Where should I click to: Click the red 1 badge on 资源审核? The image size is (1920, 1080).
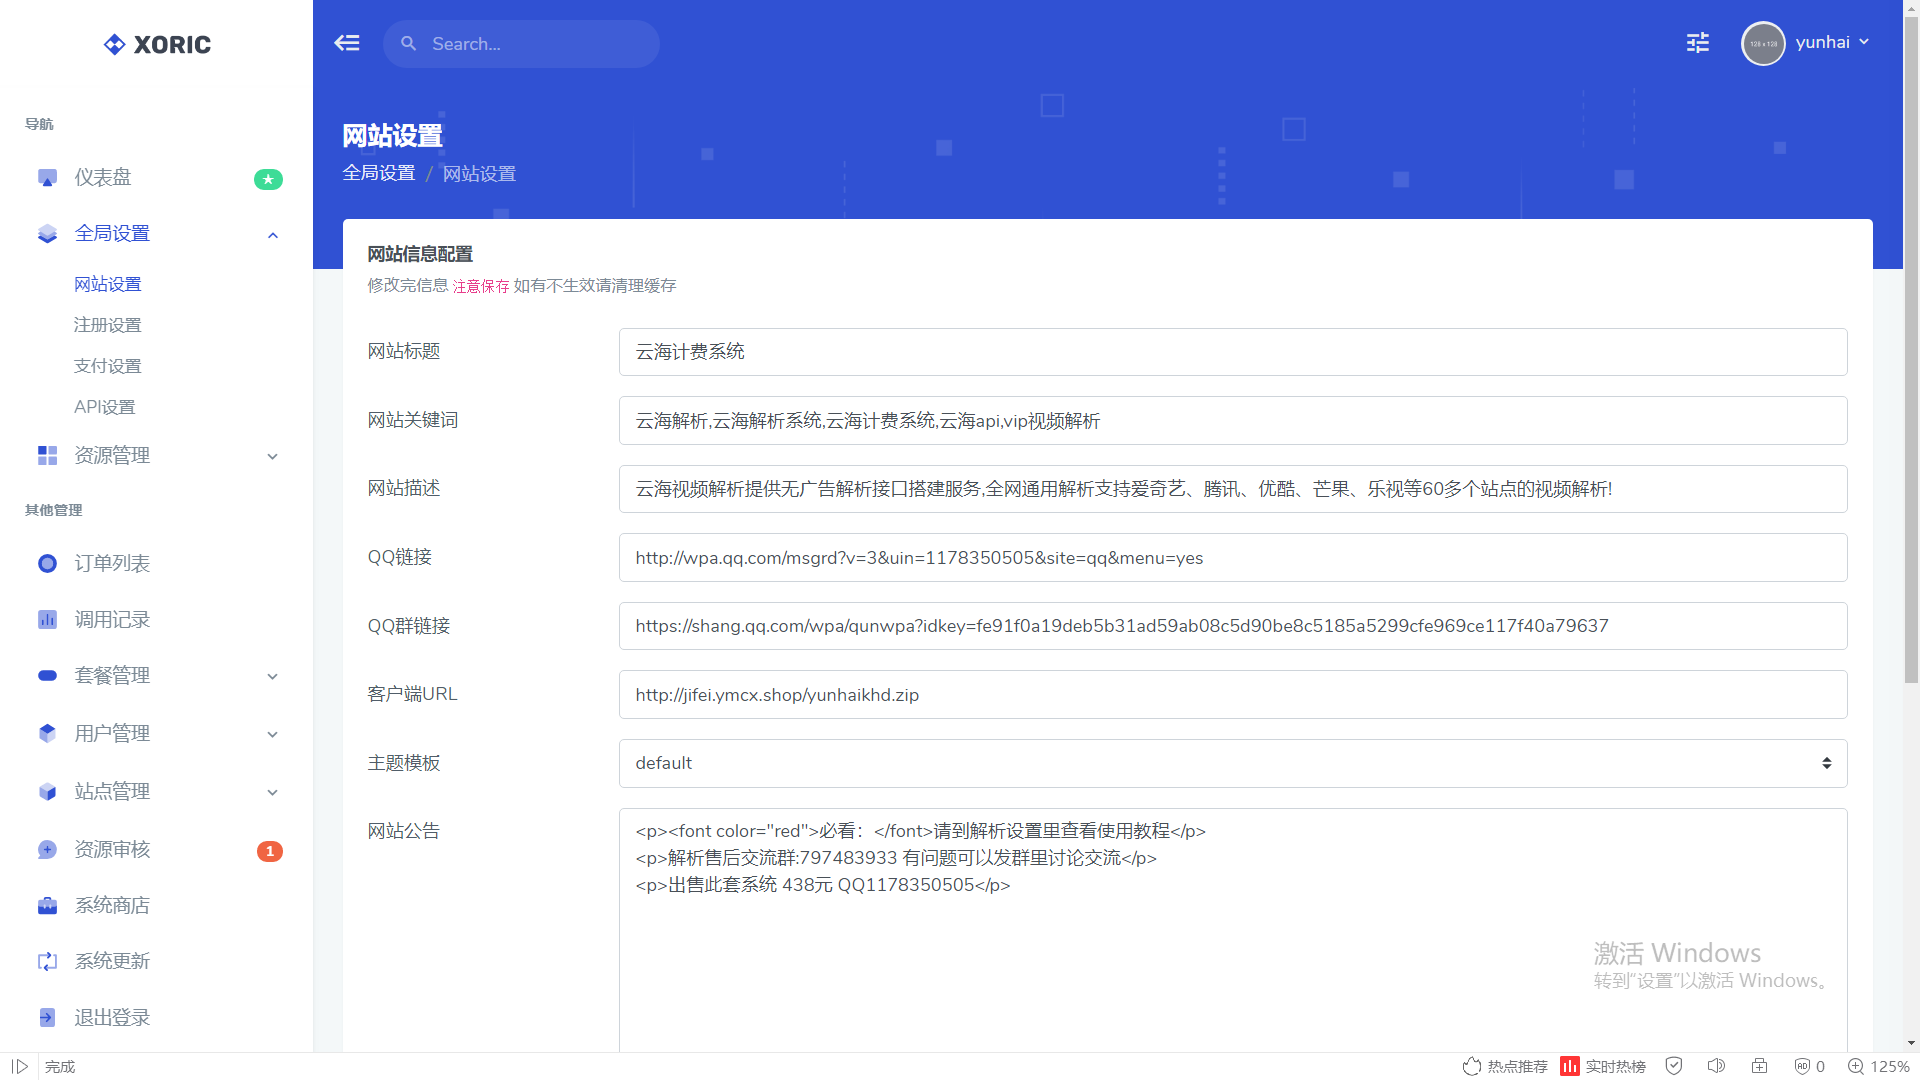point(270,851)
